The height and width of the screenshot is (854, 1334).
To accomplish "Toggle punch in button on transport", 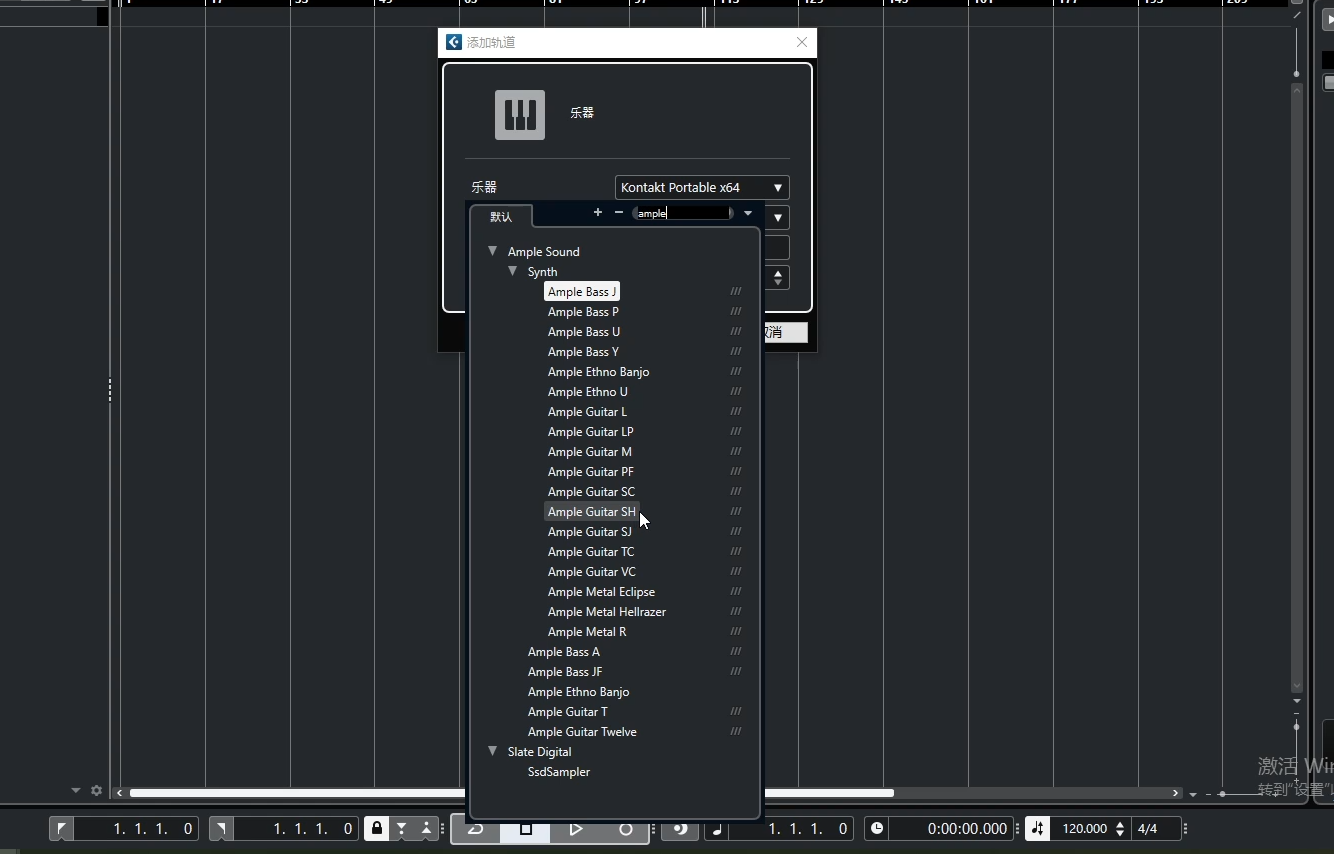I will [401, 828].
